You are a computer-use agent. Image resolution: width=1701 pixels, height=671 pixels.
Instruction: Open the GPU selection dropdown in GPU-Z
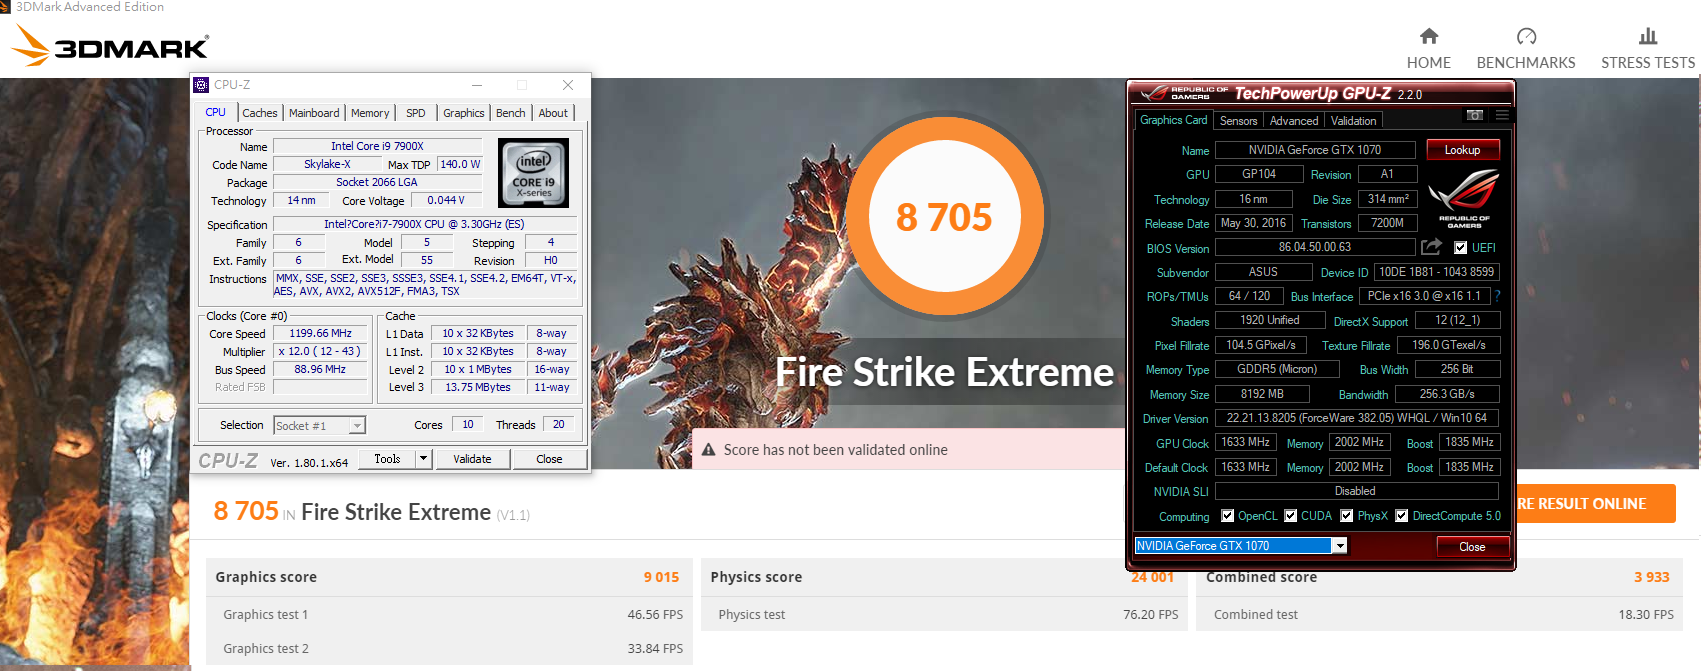pos(1339,546)
